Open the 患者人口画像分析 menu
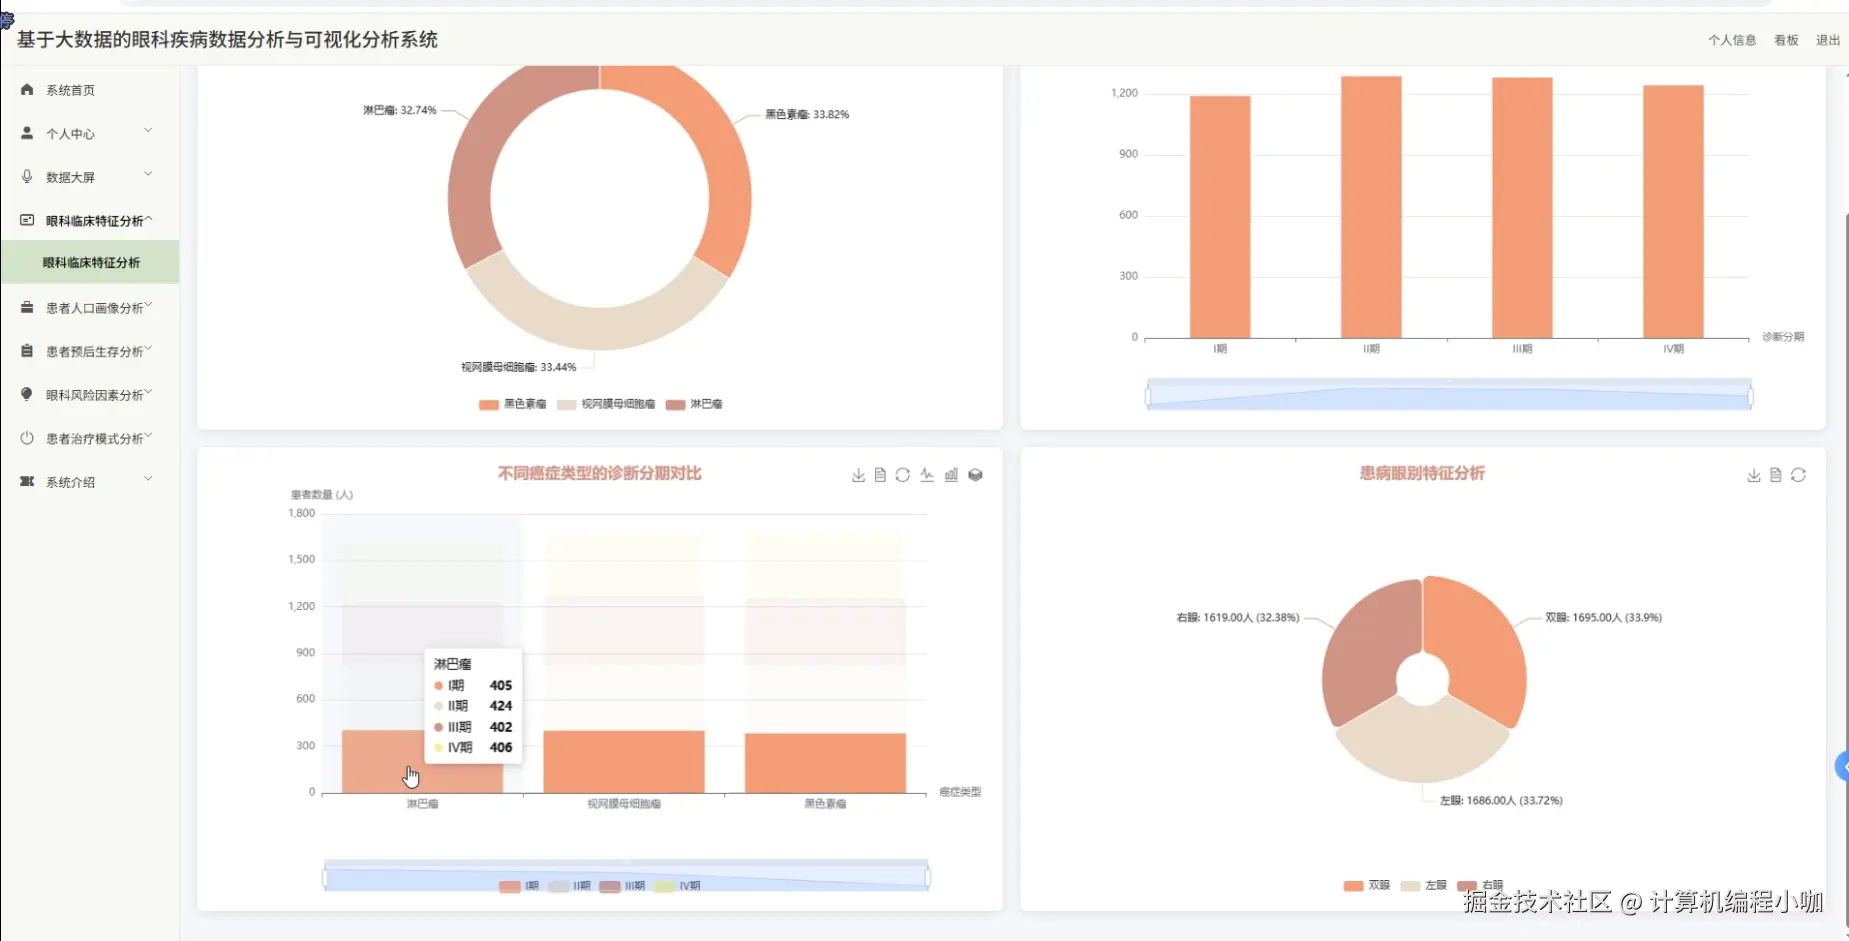The image size is (1849, 941). (x=90, y=308)
